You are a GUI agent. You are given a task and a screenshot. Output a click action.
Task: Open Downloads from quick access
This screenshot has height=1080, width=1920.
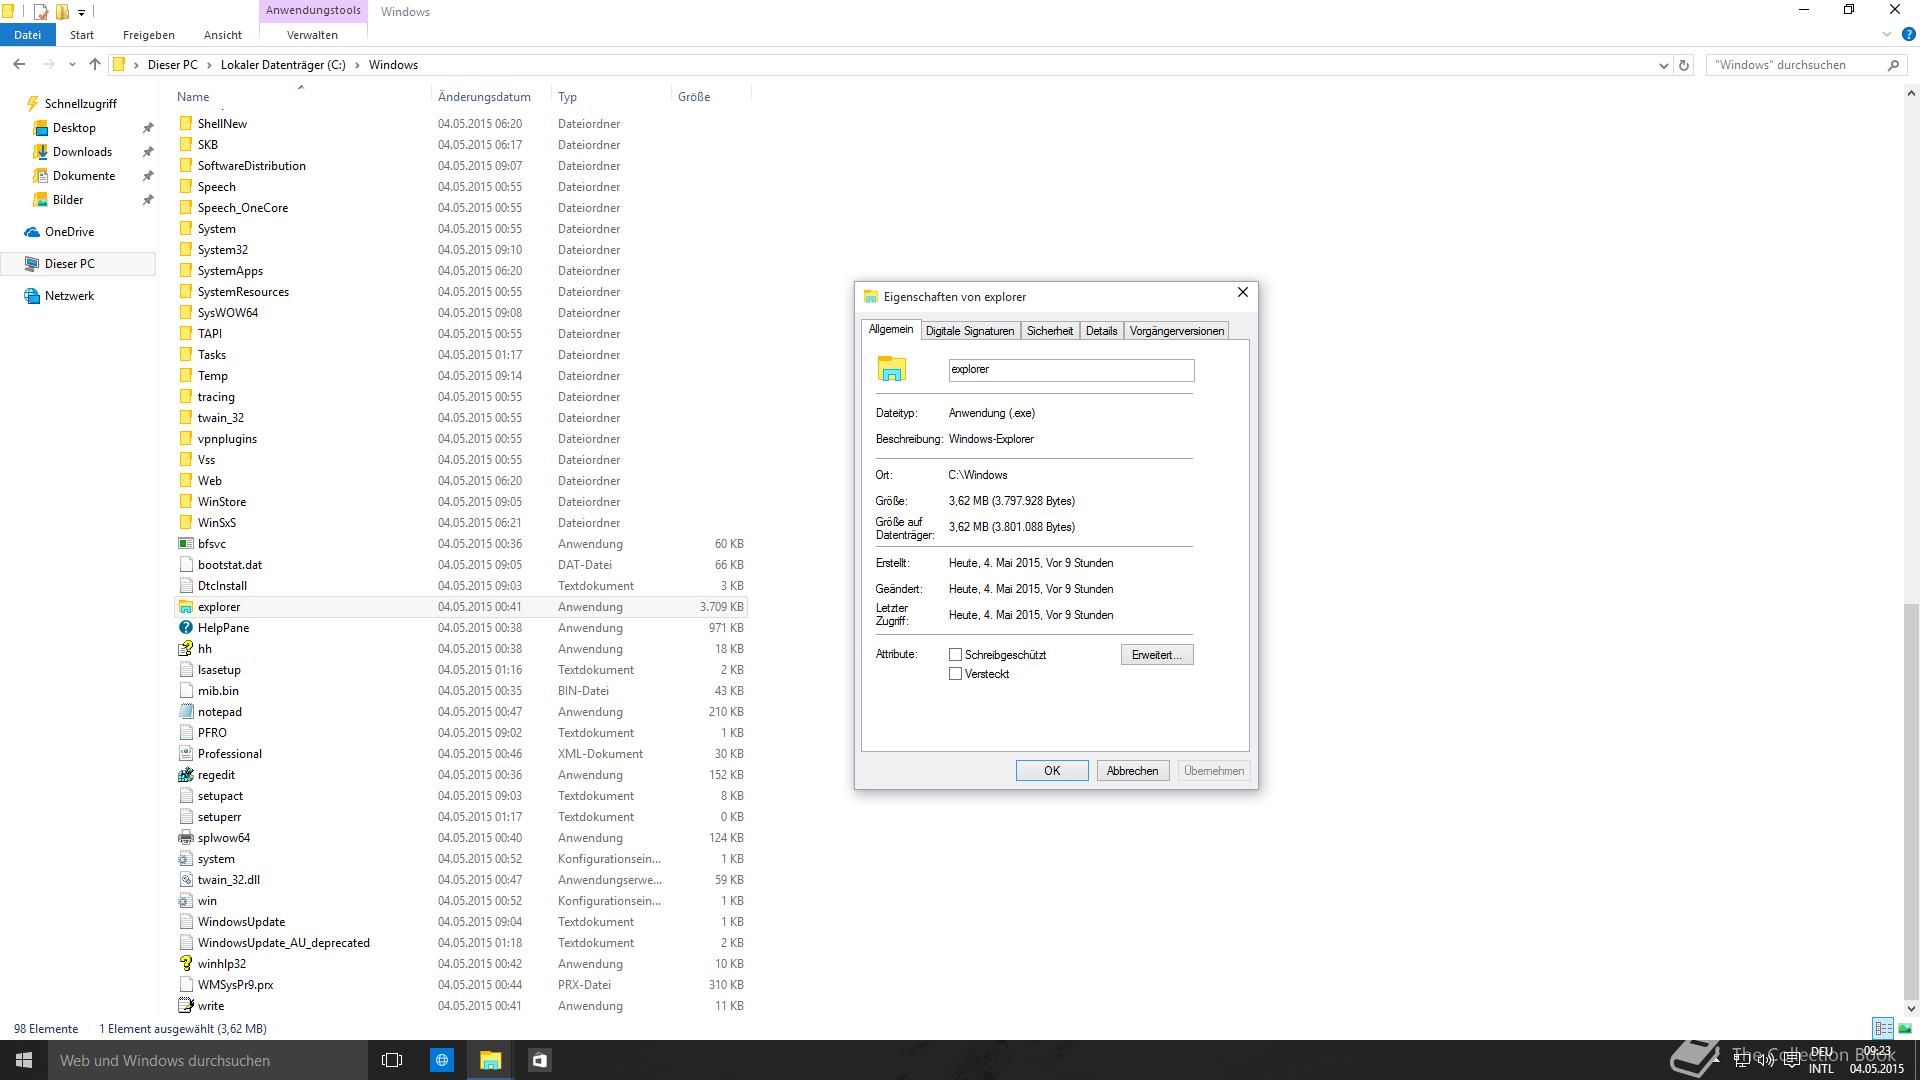point(82,152)
